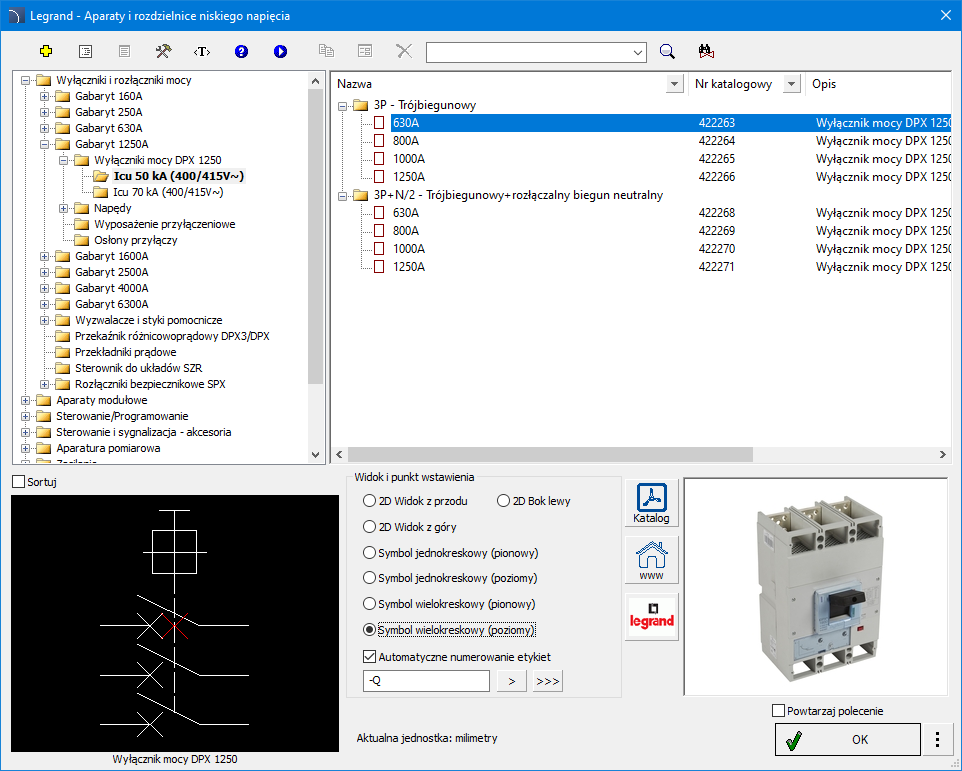Click the greyed copy documents icon

point(326,52)
